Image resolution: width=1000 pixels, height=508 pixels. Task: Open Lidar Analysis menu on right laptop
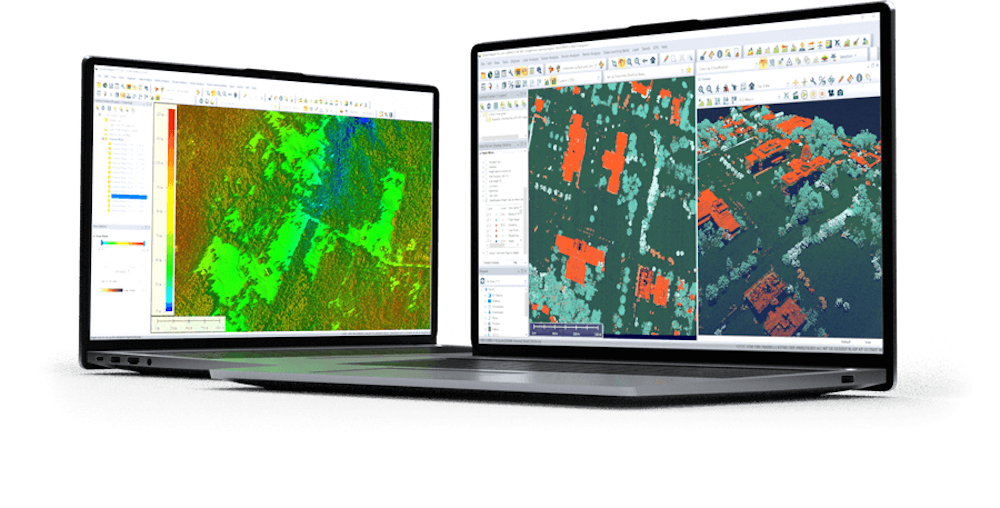coord(531,59)
